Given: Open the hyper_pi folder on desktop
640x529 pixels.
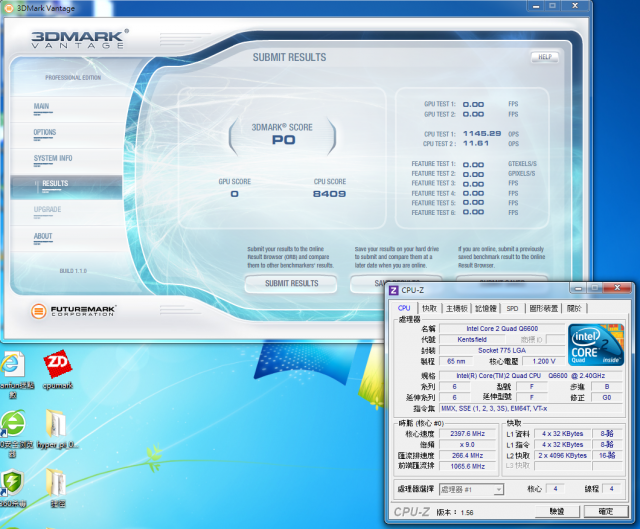Looking at the screenshot, I should [x=57, y=429].
